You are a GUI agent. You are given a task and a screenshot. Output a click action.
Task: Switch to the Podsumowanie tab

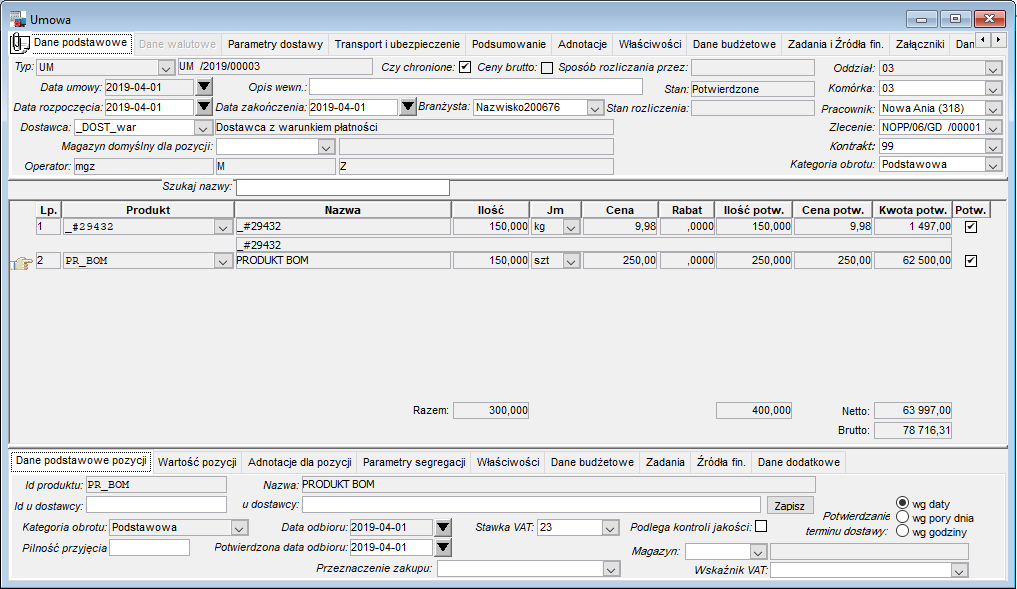coord(508,44)
